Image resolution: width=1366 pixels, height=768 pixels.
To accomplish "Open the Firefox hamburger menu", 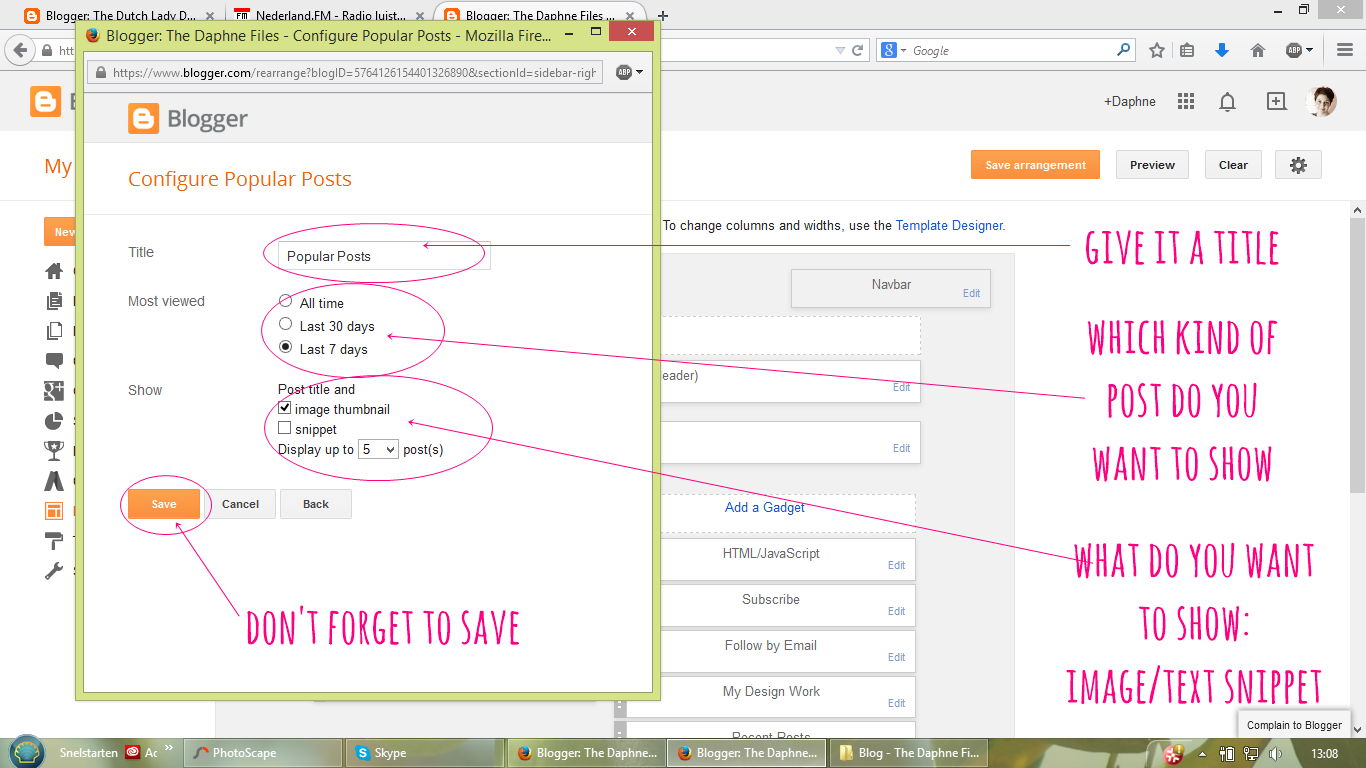I will coord(1345,50).
